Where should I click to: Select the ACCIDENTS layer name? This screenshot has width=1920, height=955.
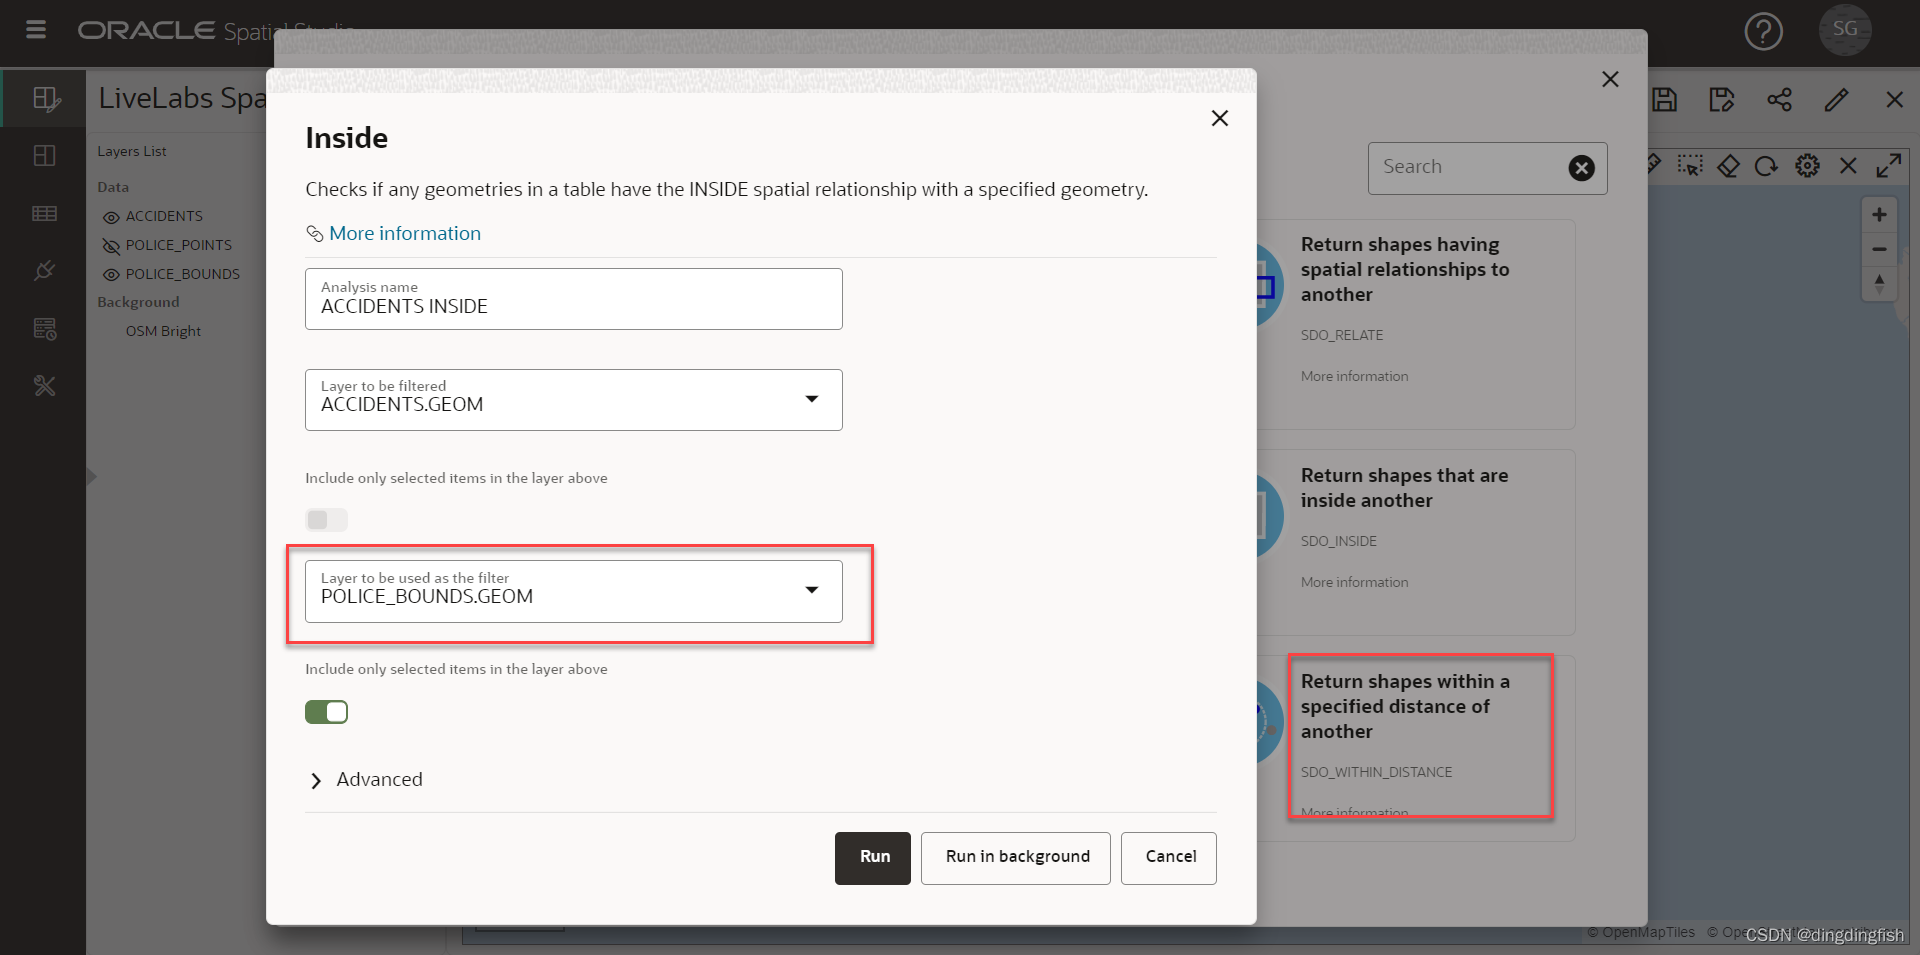(x=164, y=216)
